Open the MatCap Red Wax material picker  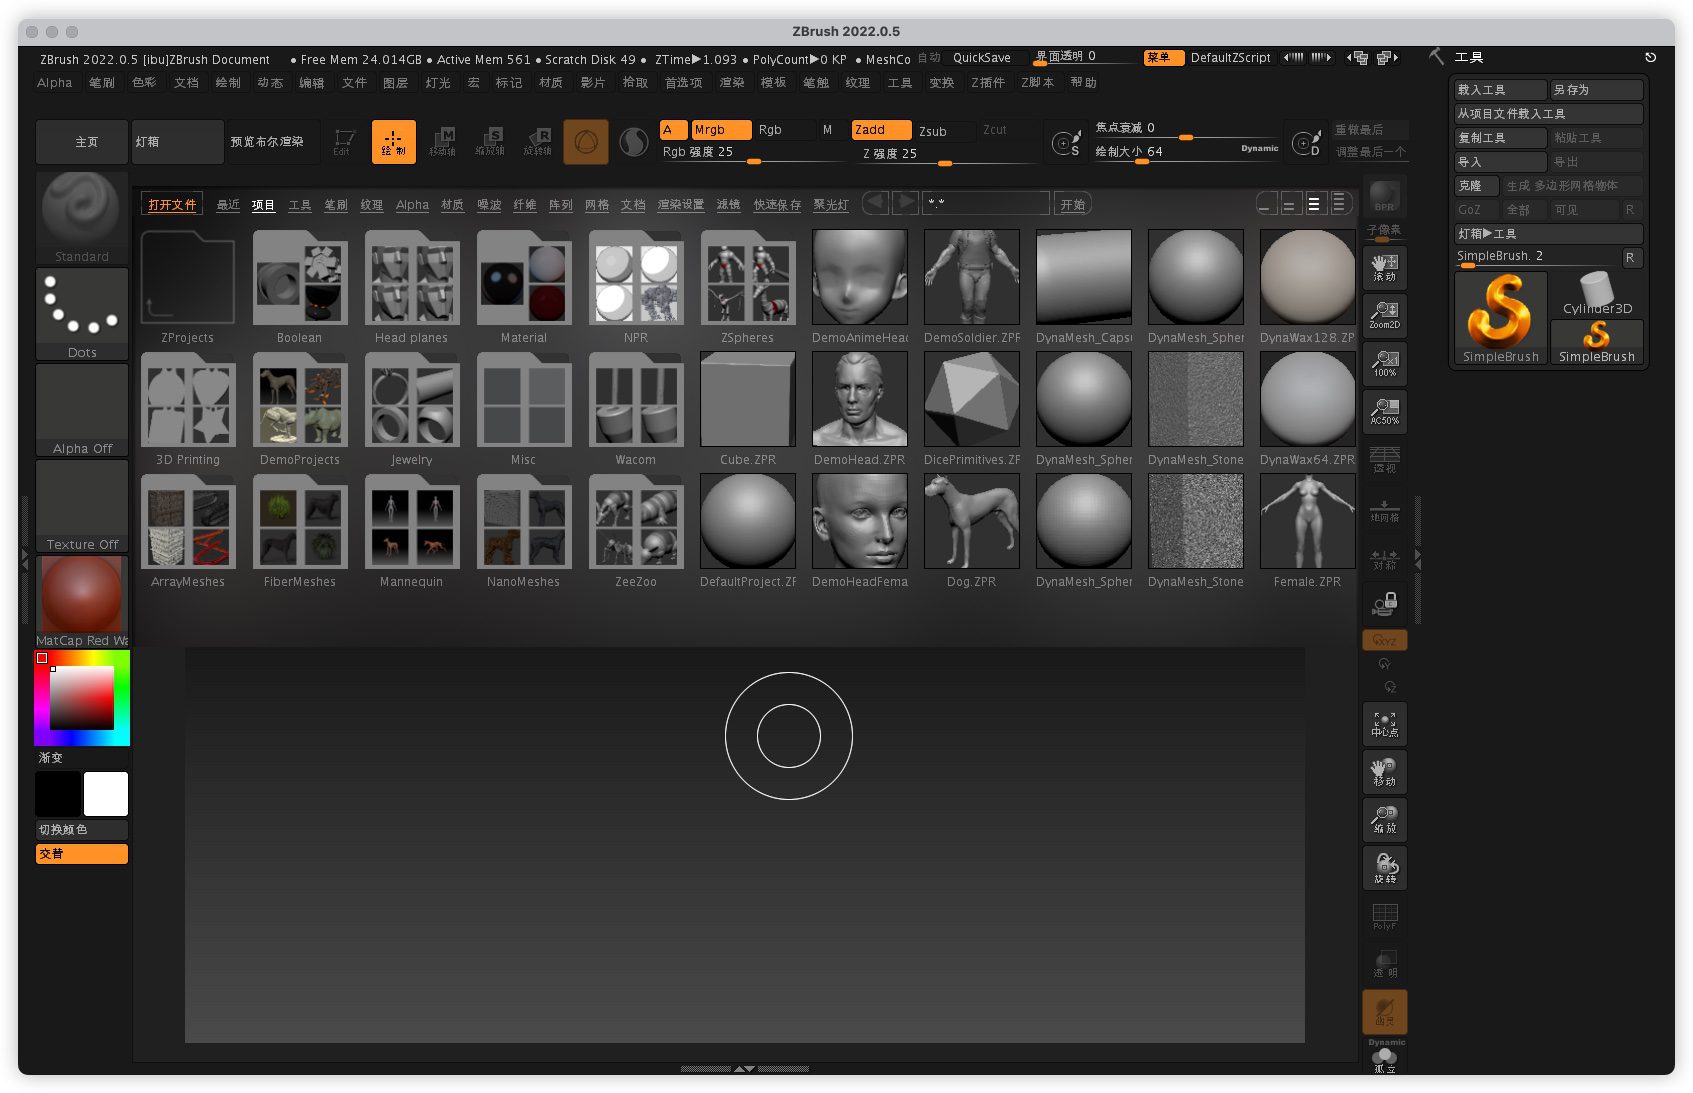[x=81, y=600]
